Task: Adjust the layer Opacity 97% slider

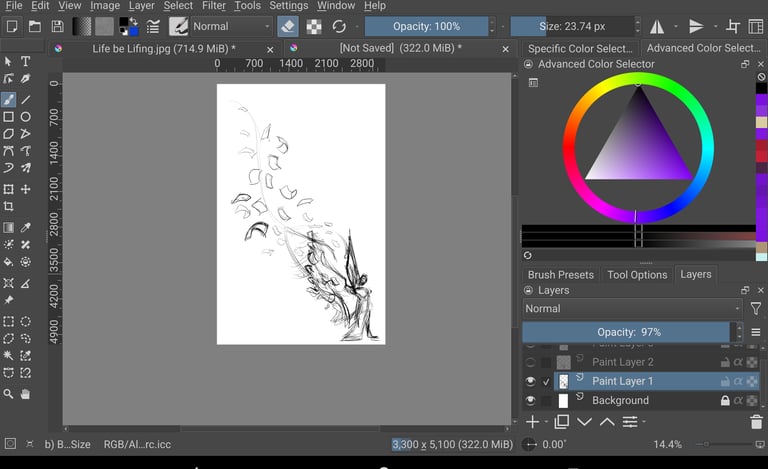Action: (x=628, y=332)
